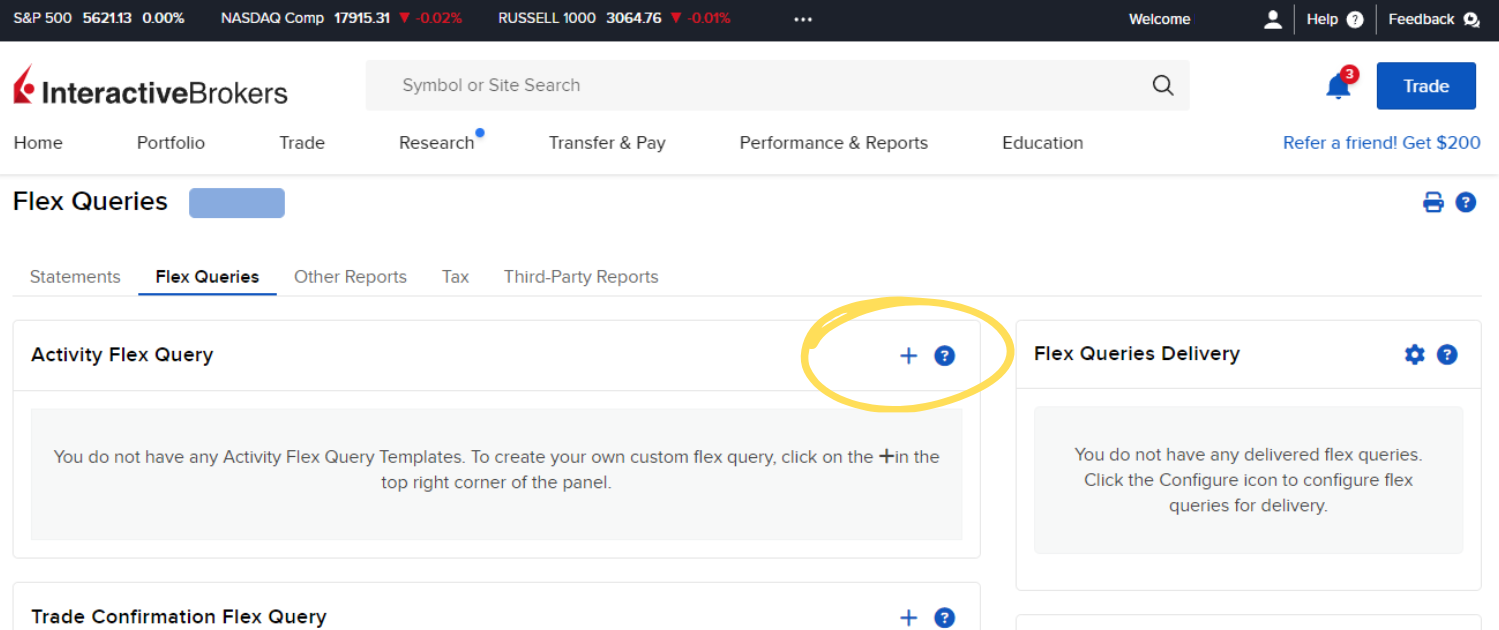This screenshot has height=630, width=1499.
Task: Click the Flex Queries Delivery heading
Action: [1137, 354]
